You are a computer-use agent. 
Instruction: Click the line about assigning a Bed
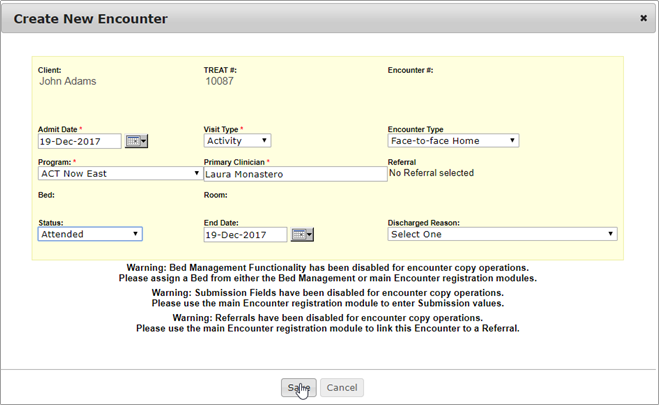tap(328, 278)
